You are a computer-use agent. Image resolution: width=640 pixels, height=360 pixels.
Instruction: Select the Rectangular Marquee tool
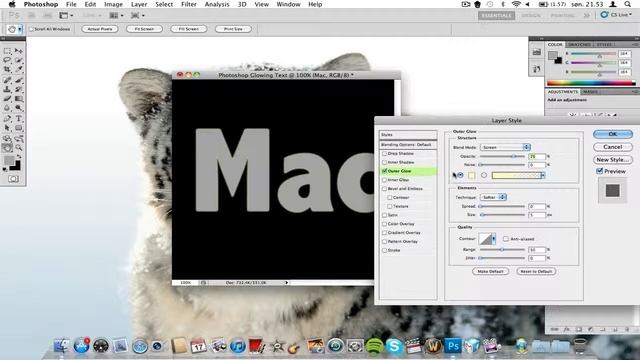coord(7,51)
